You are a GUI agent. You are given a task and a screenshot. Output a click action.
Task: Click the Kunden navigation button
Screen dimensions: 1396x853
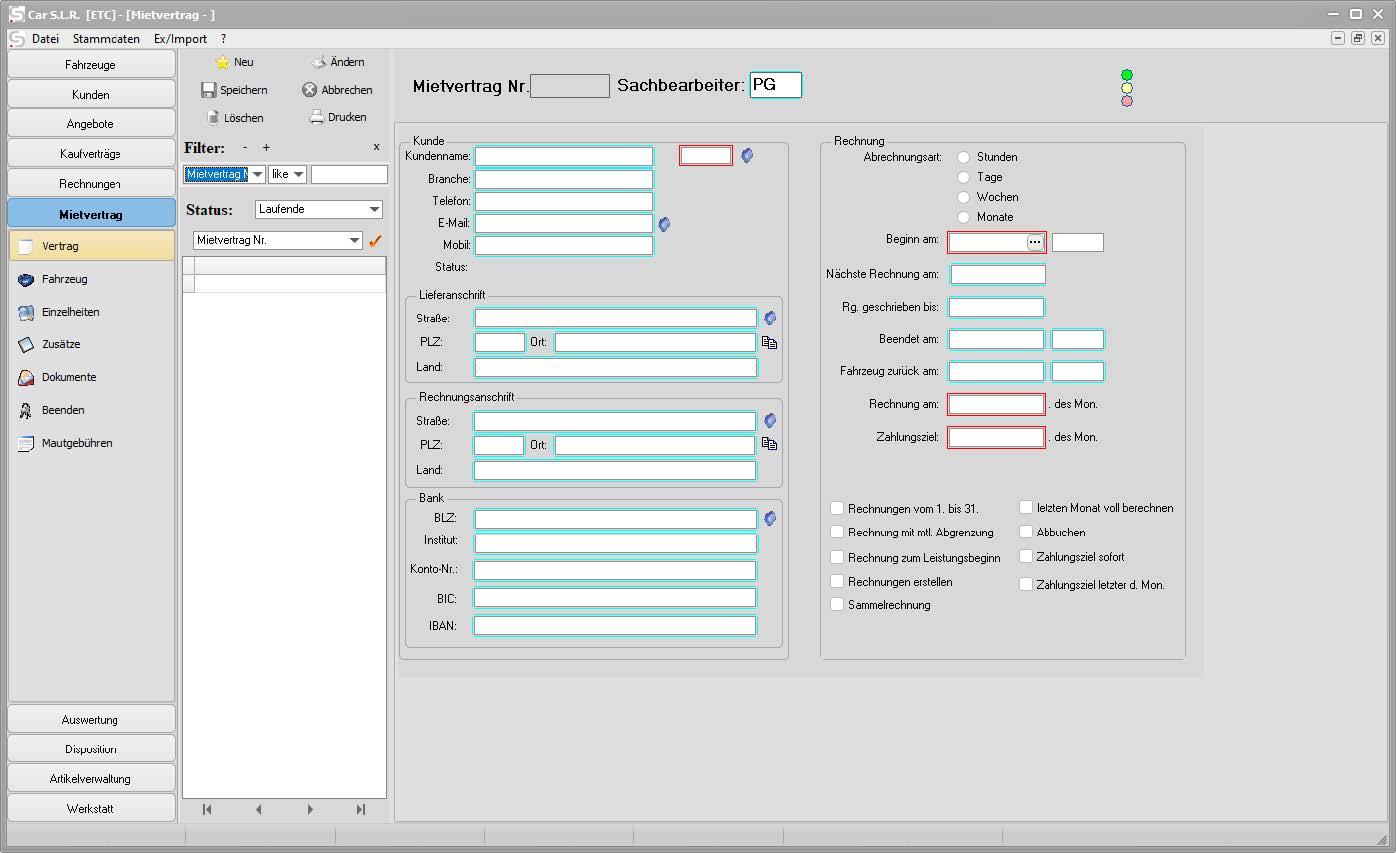click(x=91, y=94)
